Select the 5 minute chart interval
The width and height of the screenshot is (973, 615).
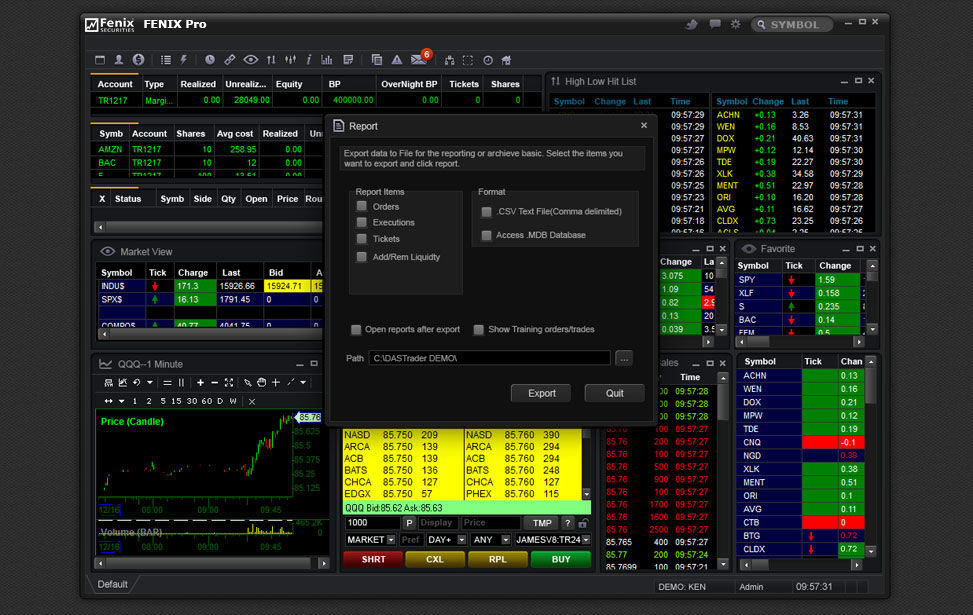tap(163, 401)
